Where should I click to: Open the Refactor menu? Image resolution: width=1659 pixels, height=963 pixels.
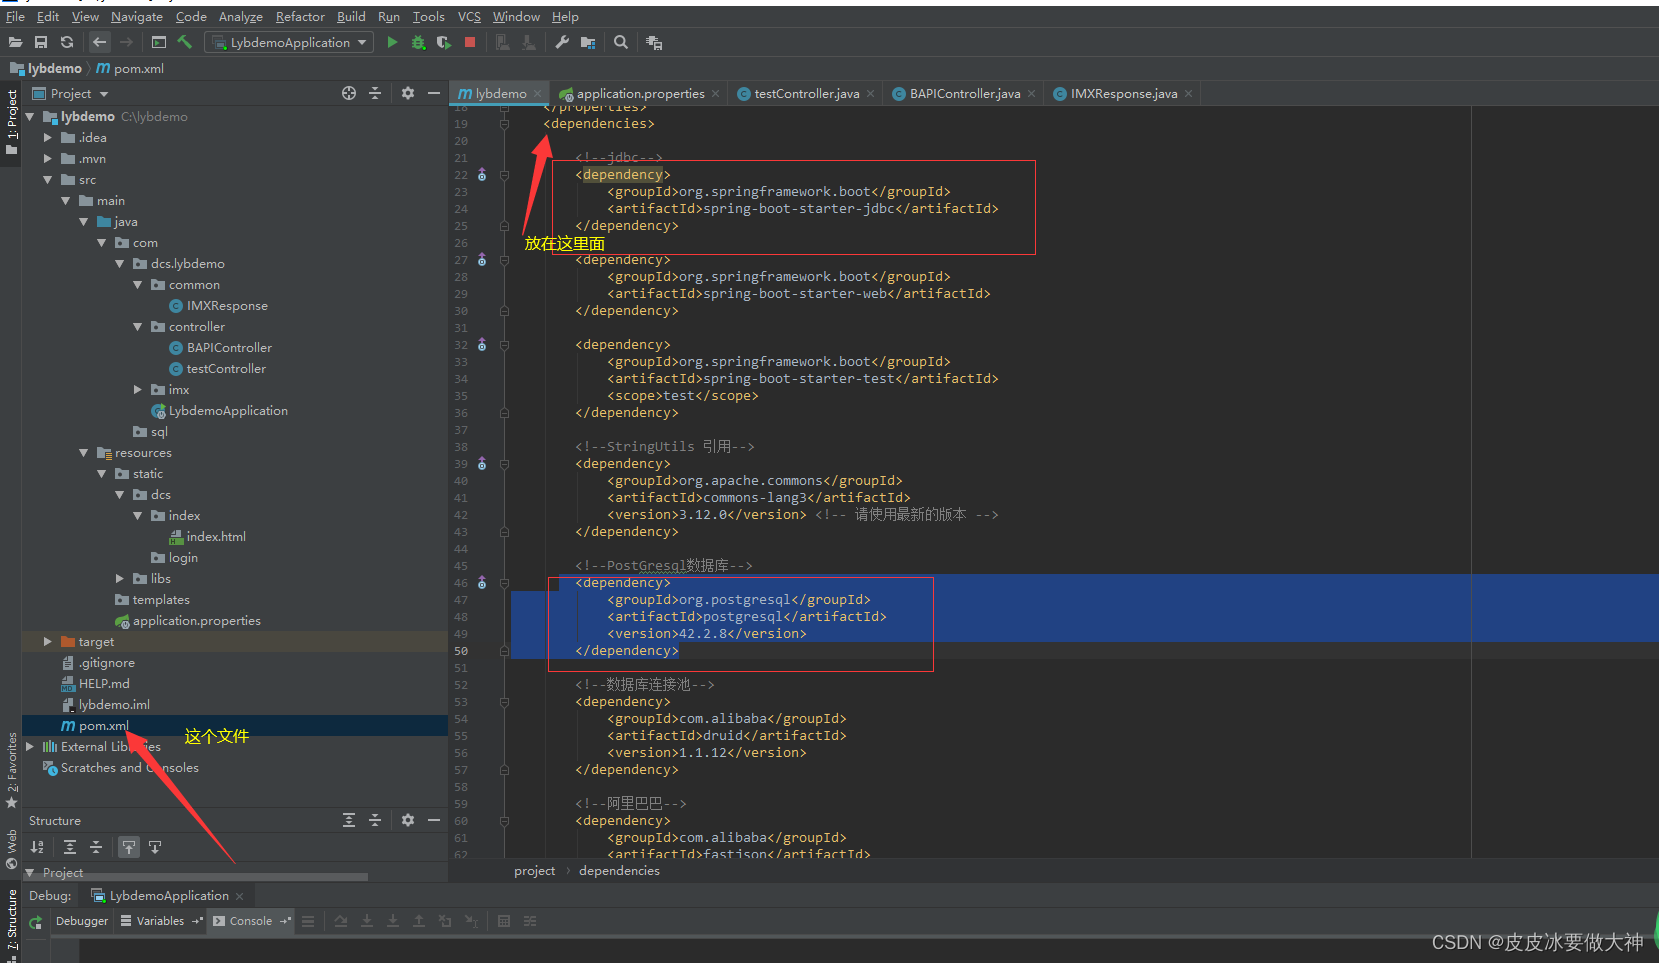point(300,16)
